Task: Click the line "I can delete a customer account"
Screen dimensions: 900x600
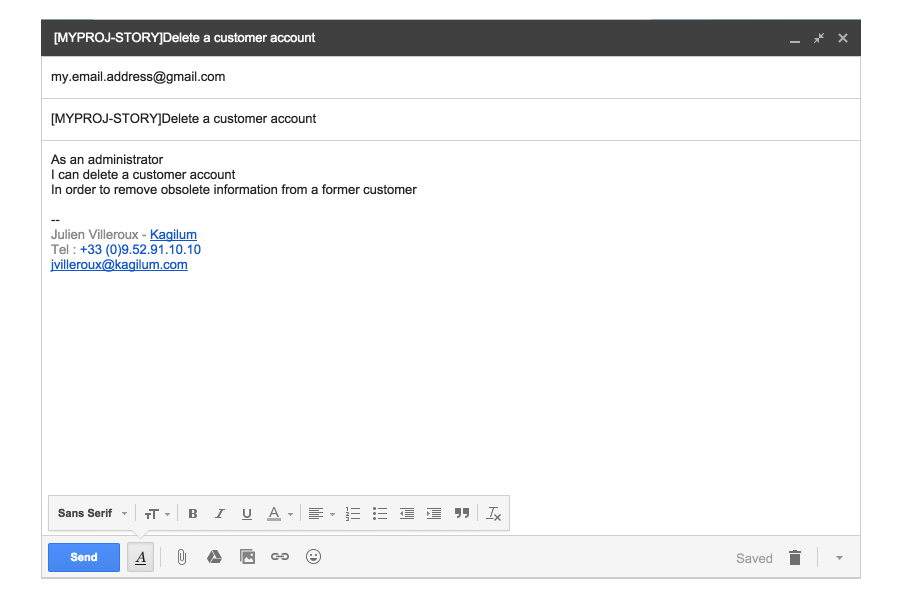Action: point(143,175)
